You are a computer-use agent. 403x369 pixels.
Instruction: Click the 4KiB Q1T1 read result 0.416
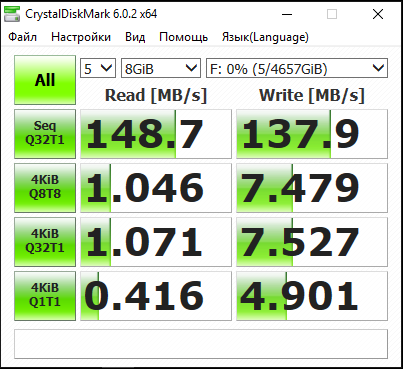(x=156, y=296)
